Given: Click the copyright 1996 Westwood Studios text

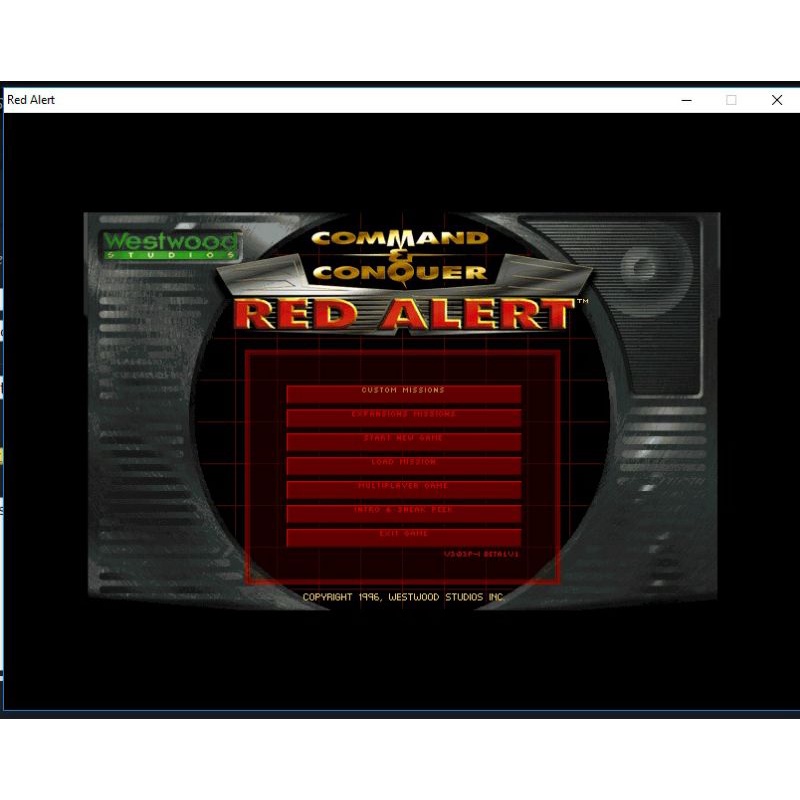Looking at the screenshot, I should (x=403, y=597).
